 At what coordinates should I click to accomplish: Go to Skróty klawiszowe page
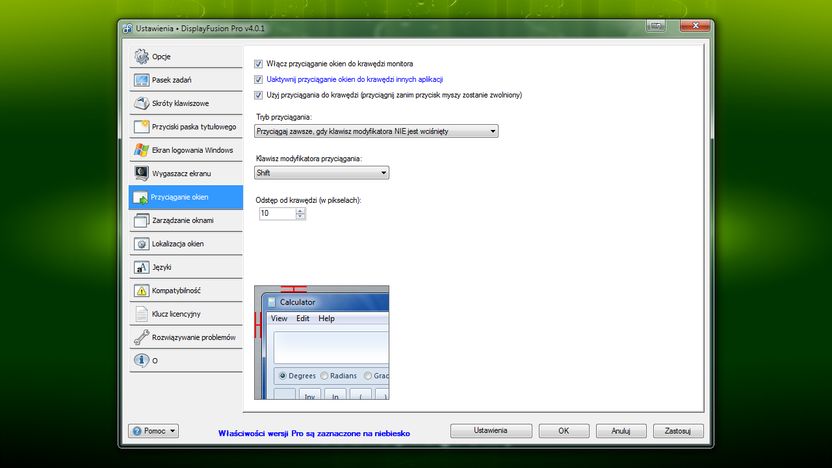(186, 103)
